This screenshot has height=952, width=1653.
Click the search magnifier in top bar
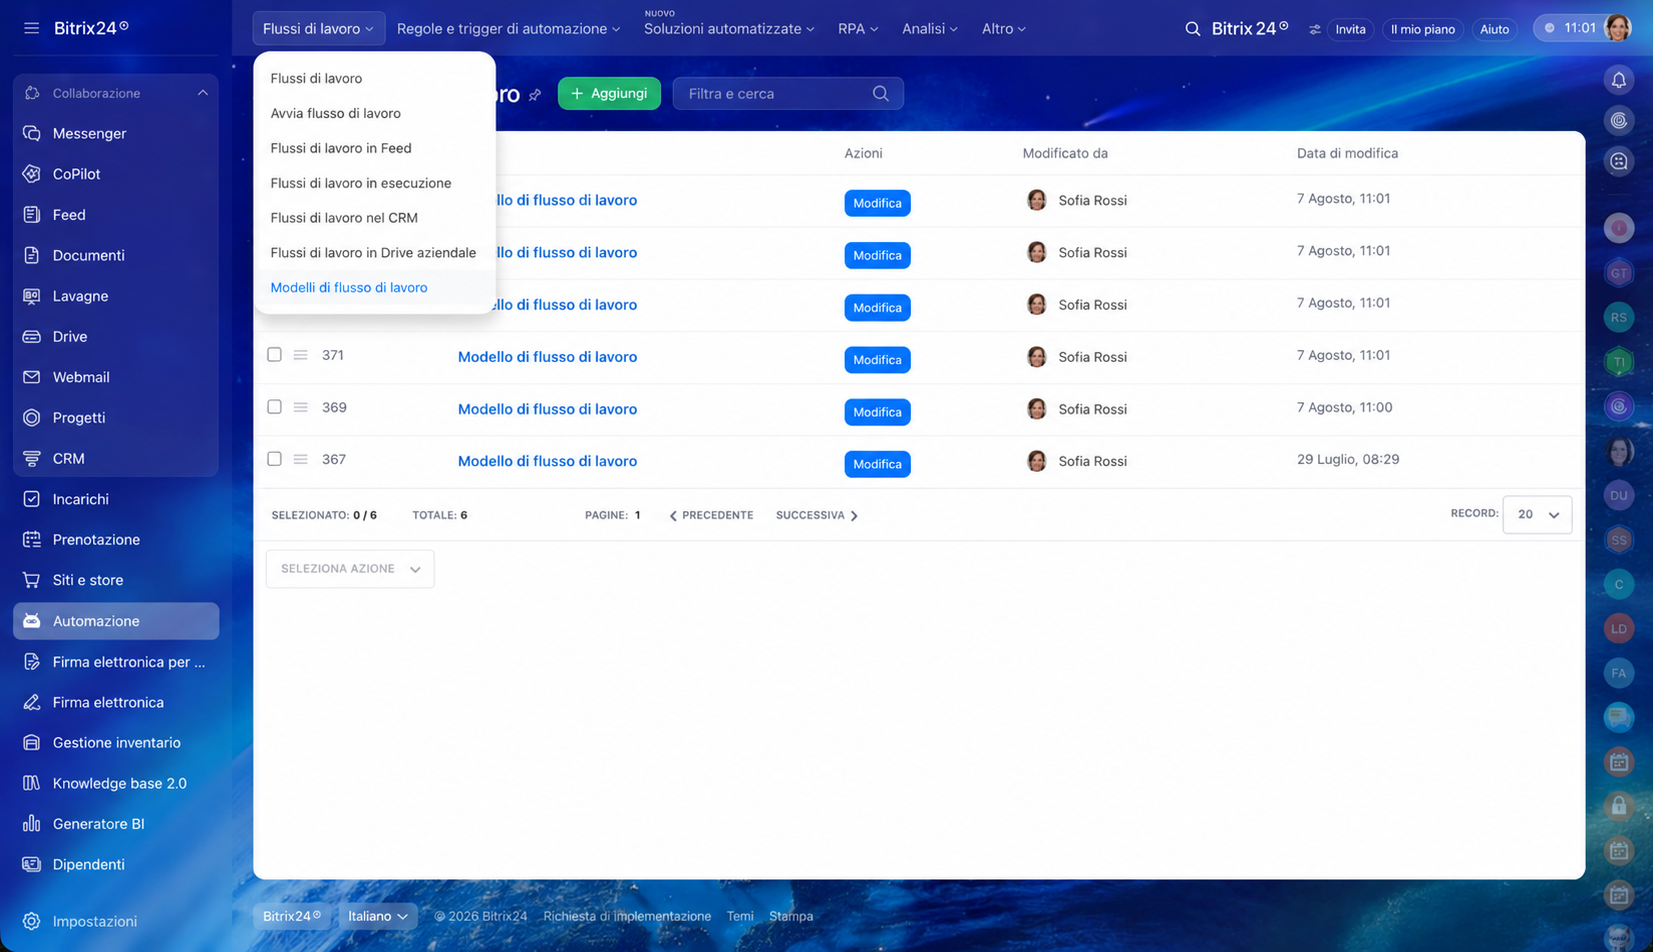(x=1192, y=29)
